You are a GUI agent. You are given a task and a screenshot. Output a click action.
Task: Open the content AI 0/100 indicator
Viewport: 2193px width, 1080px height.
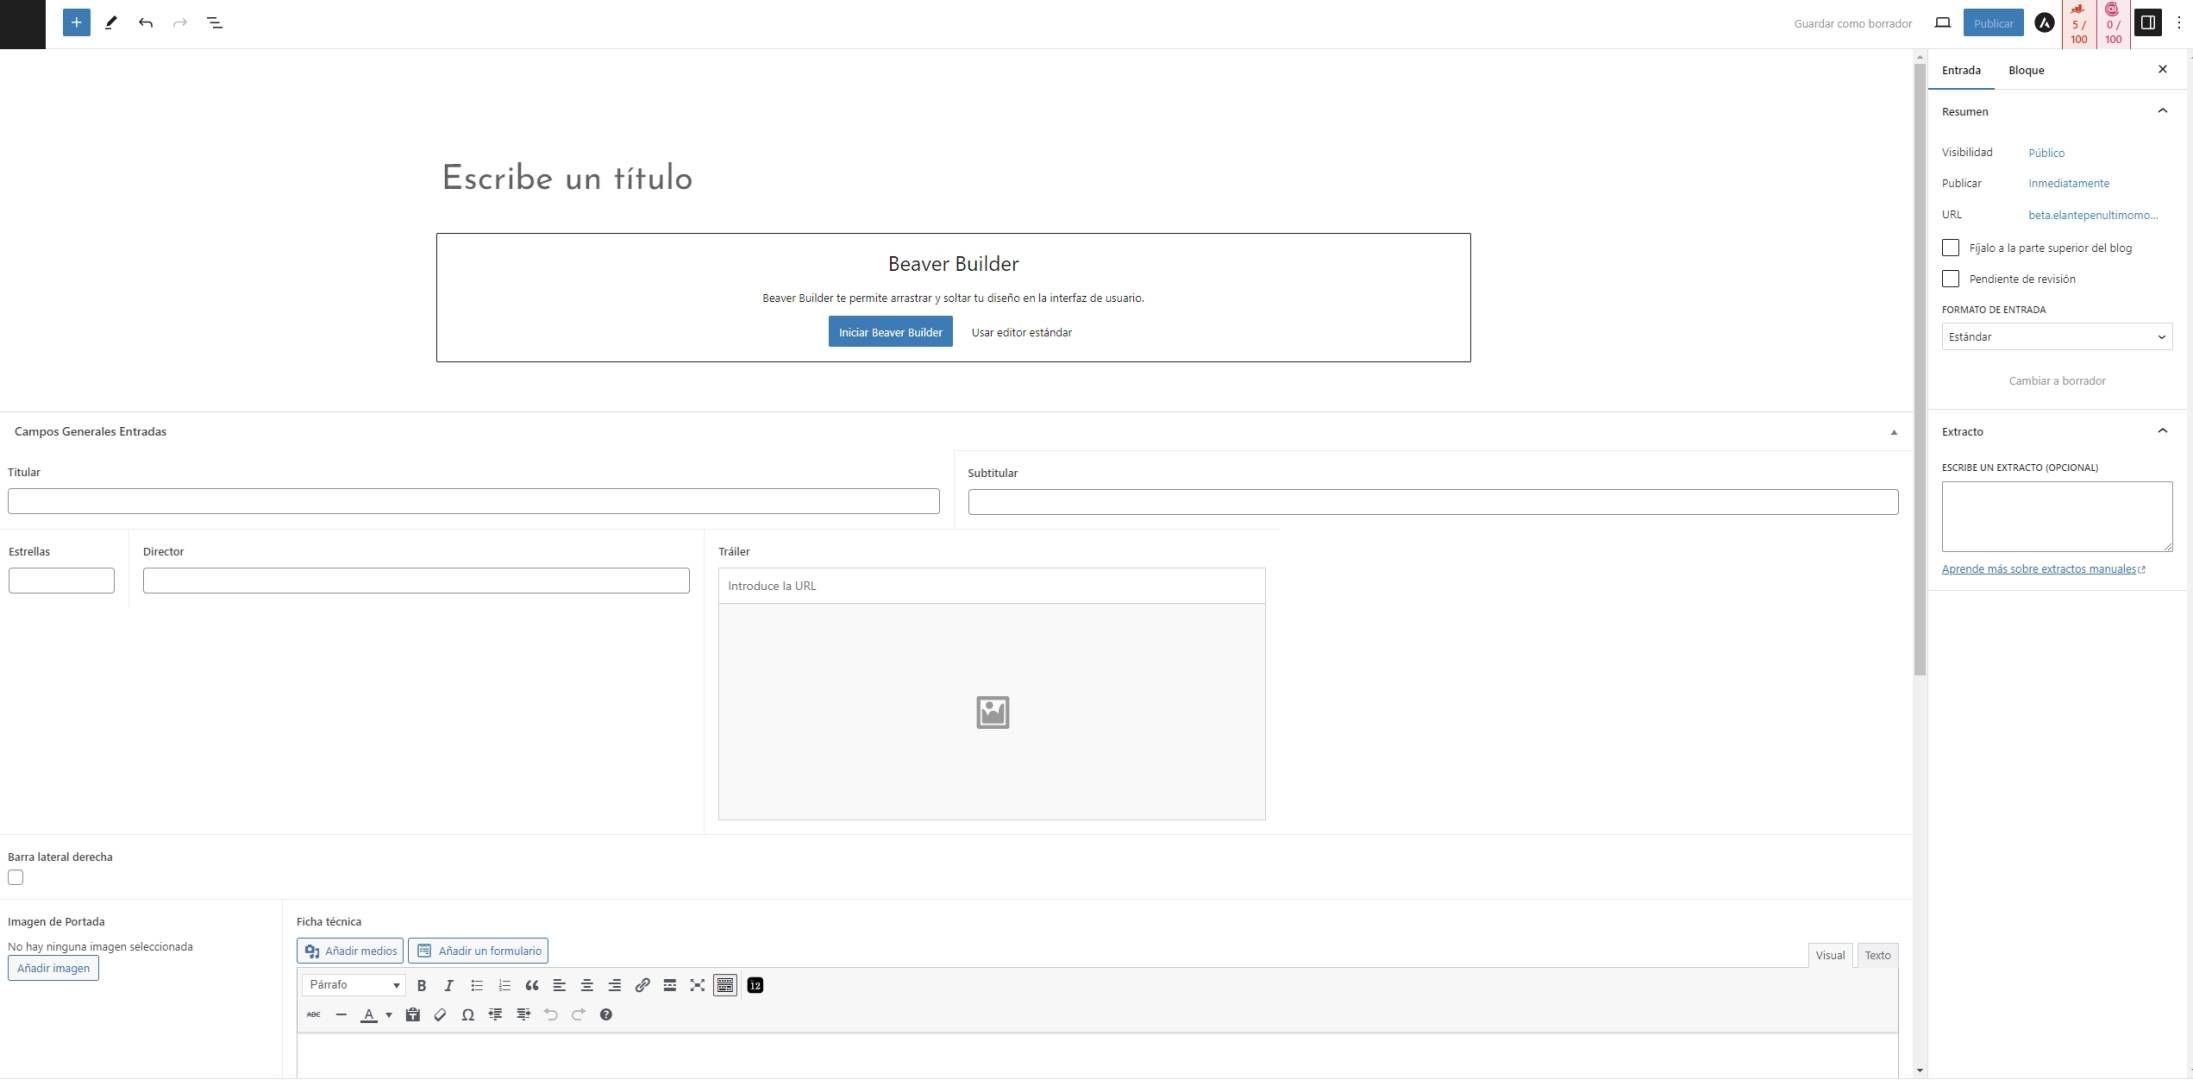(2113, 24)
